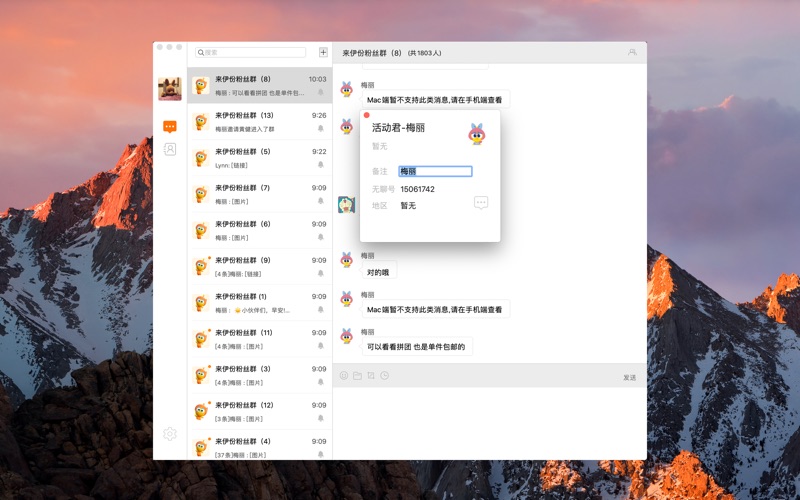The image size is (800, 500).
Task: Edit the 备注 remark field containing 梅丽
Action: 435,171
